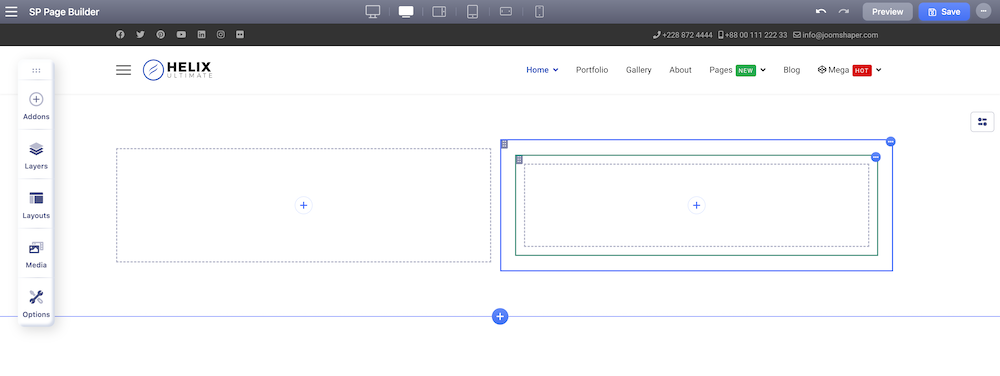Screen dimensions: 1000x376
Task: Open the SP Page Builder hamburger menu
Action: coord(11,11)
